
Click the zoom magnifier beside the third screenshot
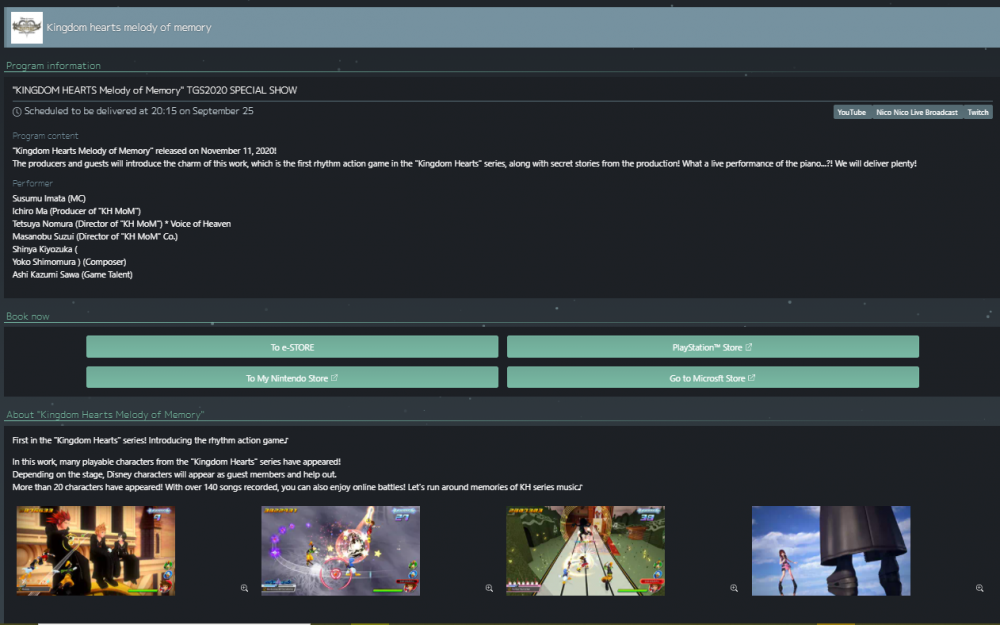tap(734, 588)
